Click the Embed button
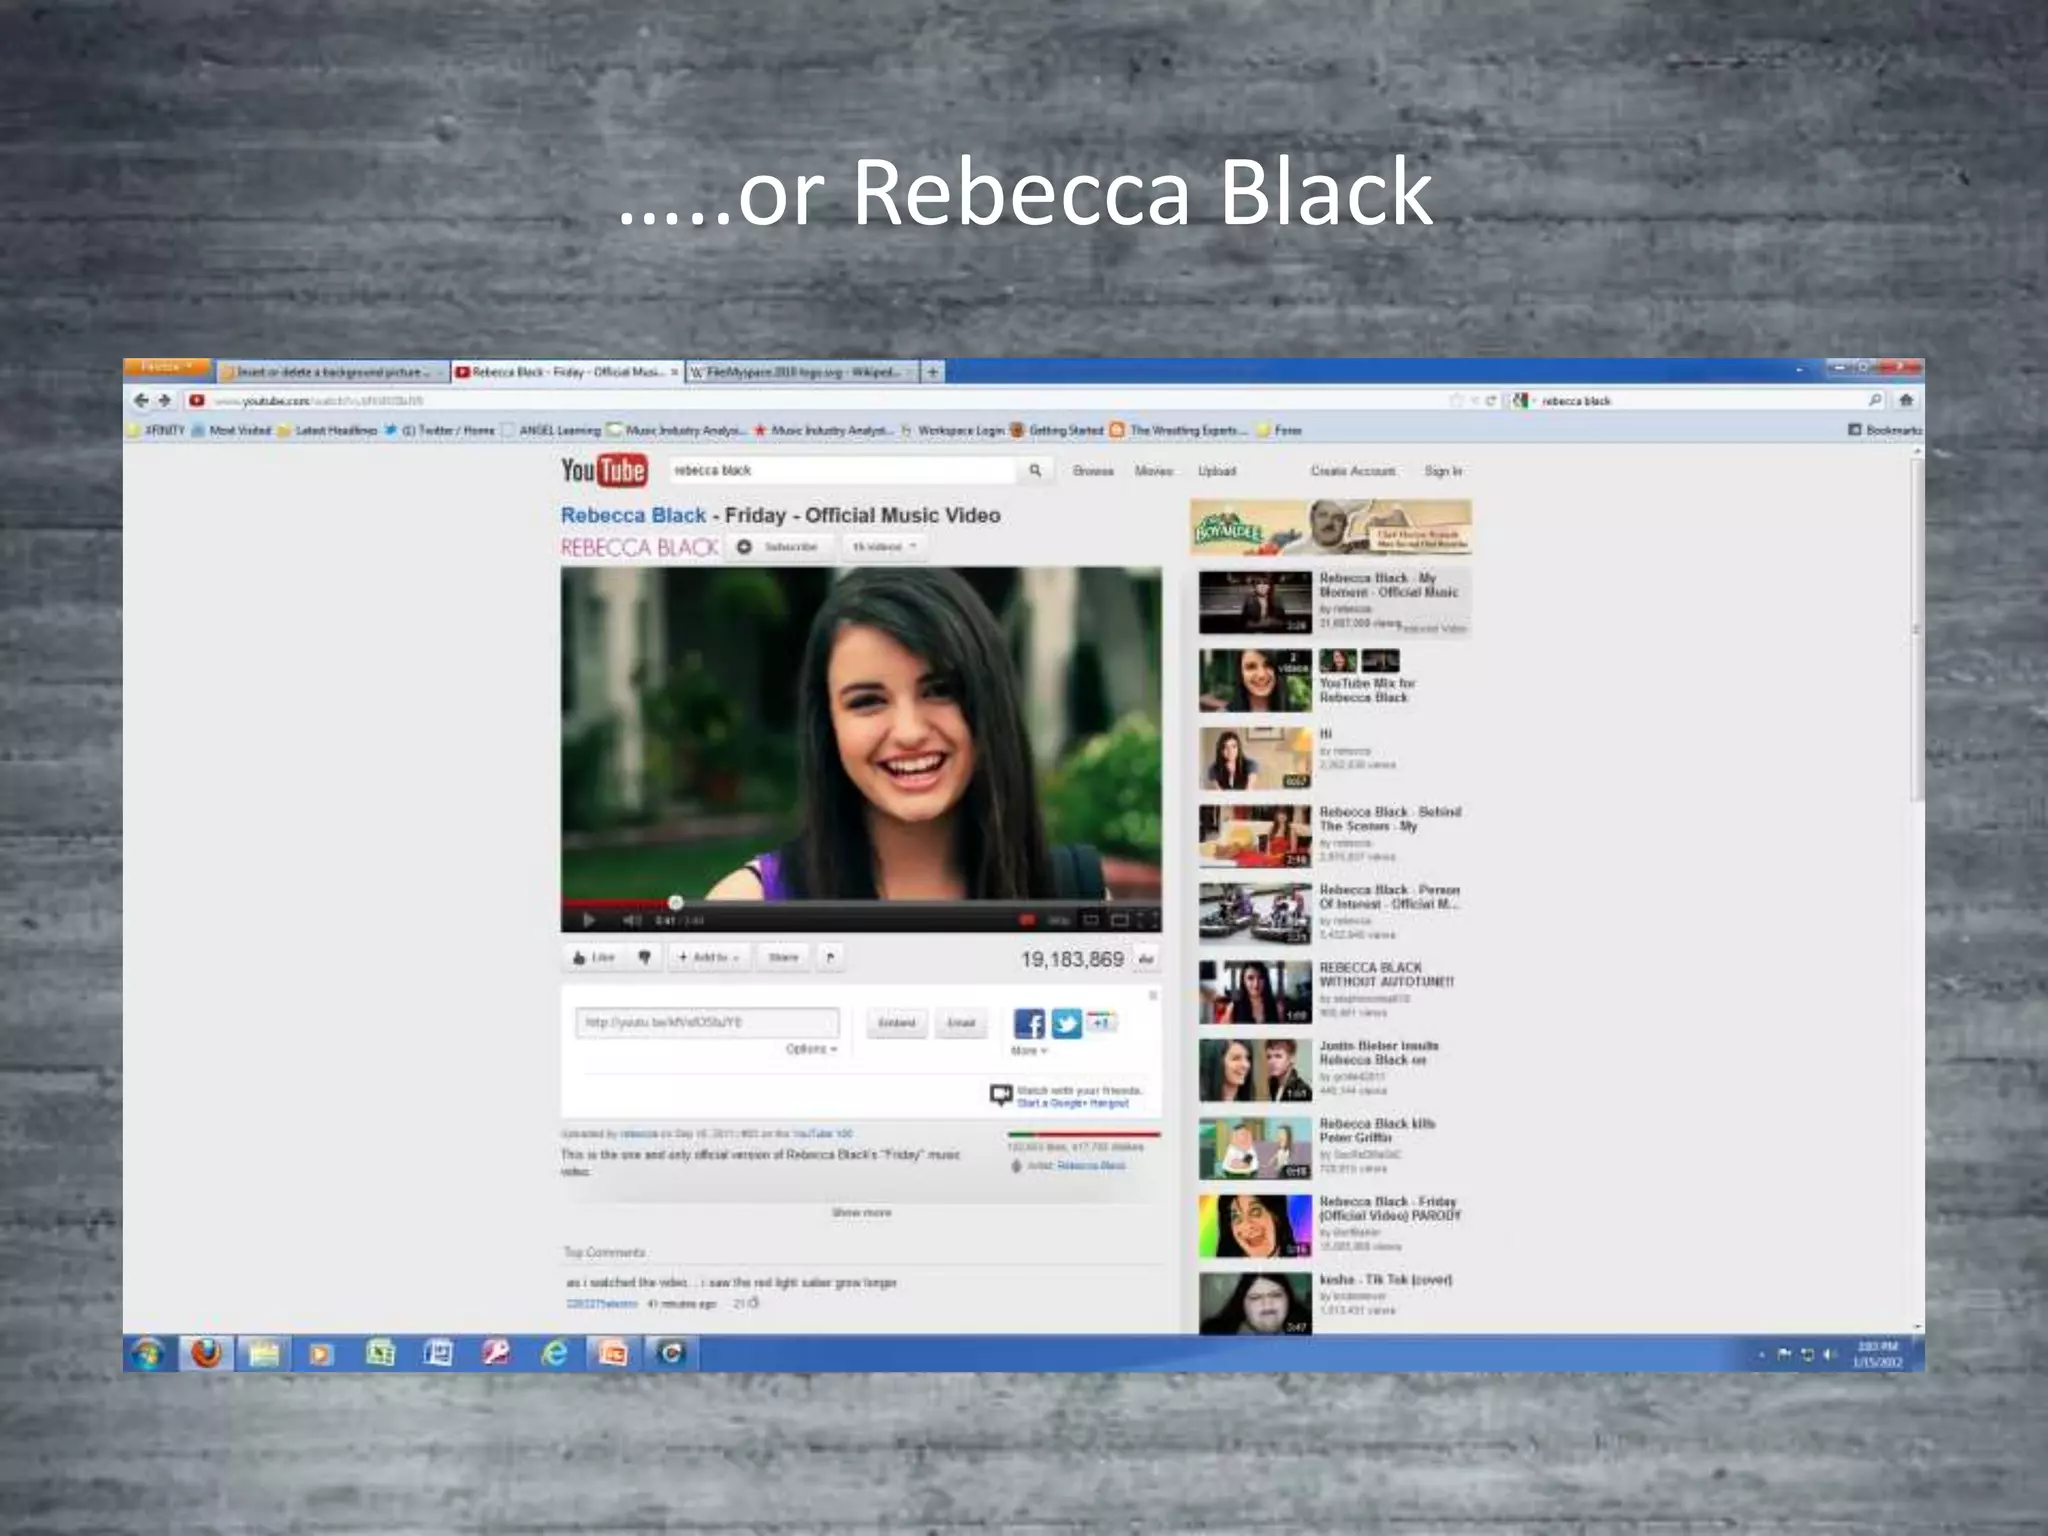Viewport: 2048px width, 1536px height. coord(896,1023)
